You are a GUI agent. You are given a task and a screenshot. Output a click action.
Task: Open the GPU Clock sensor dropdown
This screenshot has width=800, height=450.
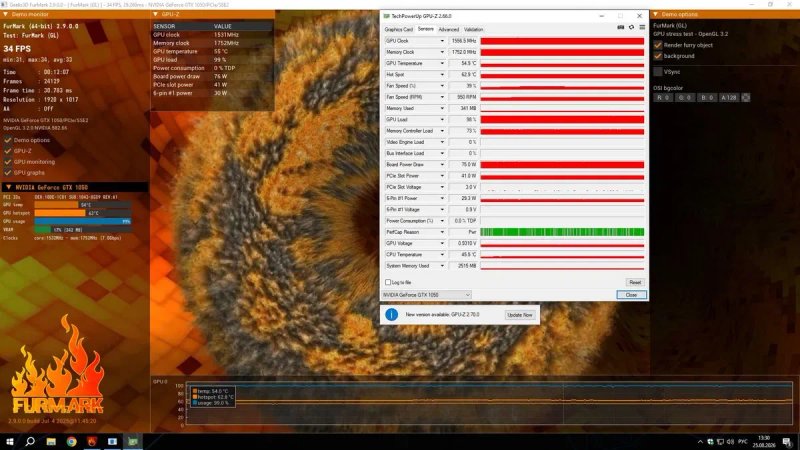pos(442,41)
